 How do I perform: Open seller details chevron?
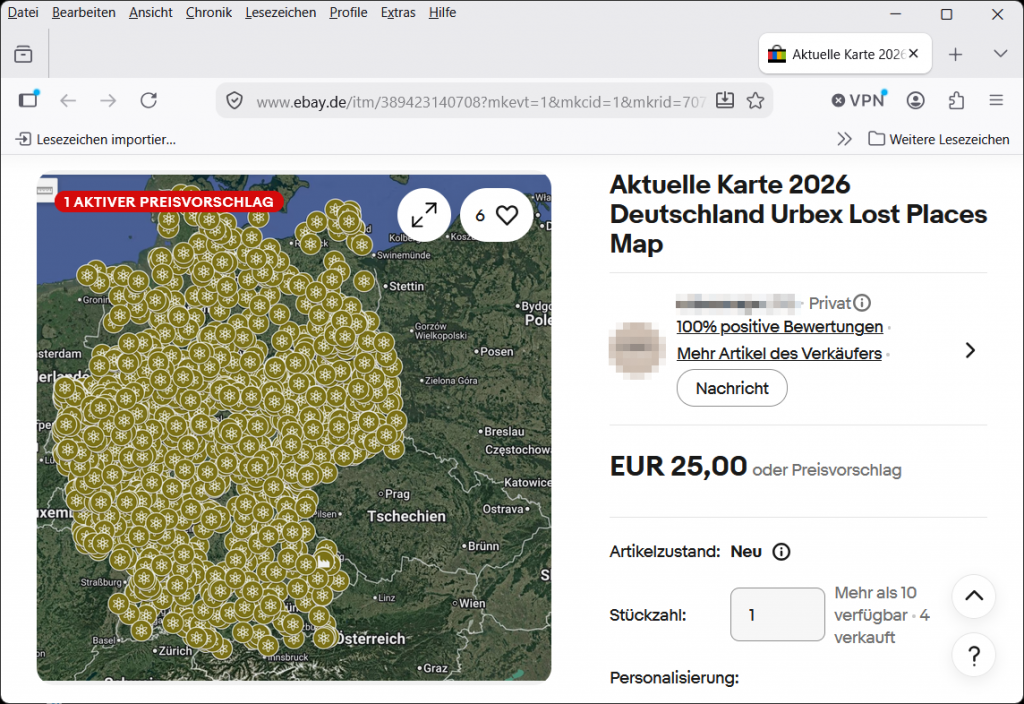(970, 351)
